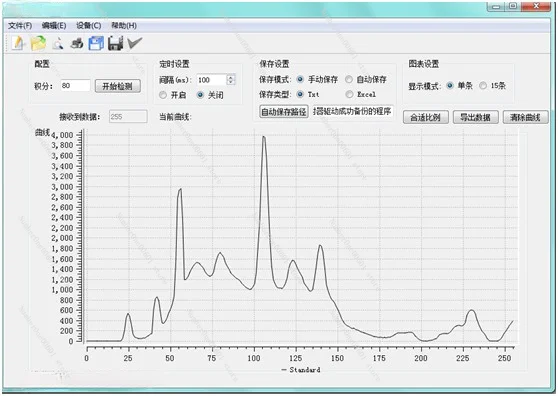Click the print preview magnifier icon
Image resolution: width=558 pixels, height=396 pixels.
[58, 43]
